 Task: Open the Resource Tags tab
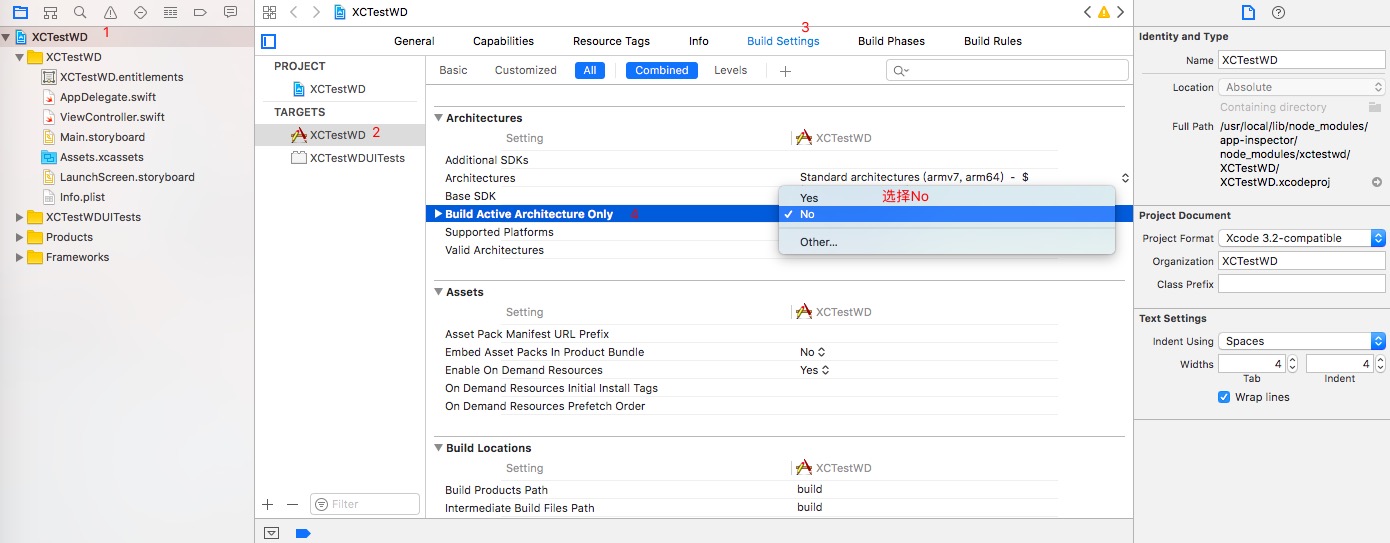(x=611, y=41)
